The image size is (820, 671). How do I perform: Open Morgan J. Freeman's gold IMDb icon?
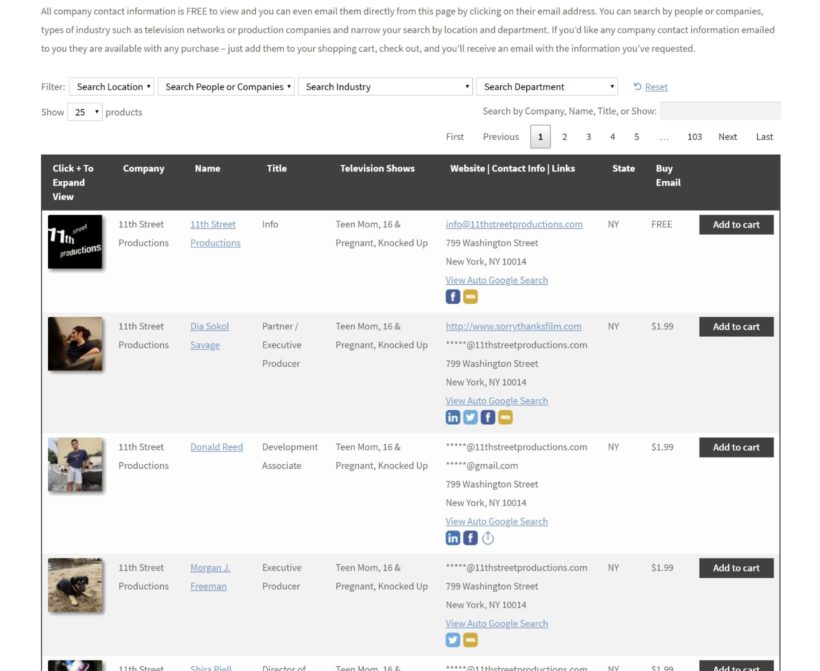click(x=470, y=638)
